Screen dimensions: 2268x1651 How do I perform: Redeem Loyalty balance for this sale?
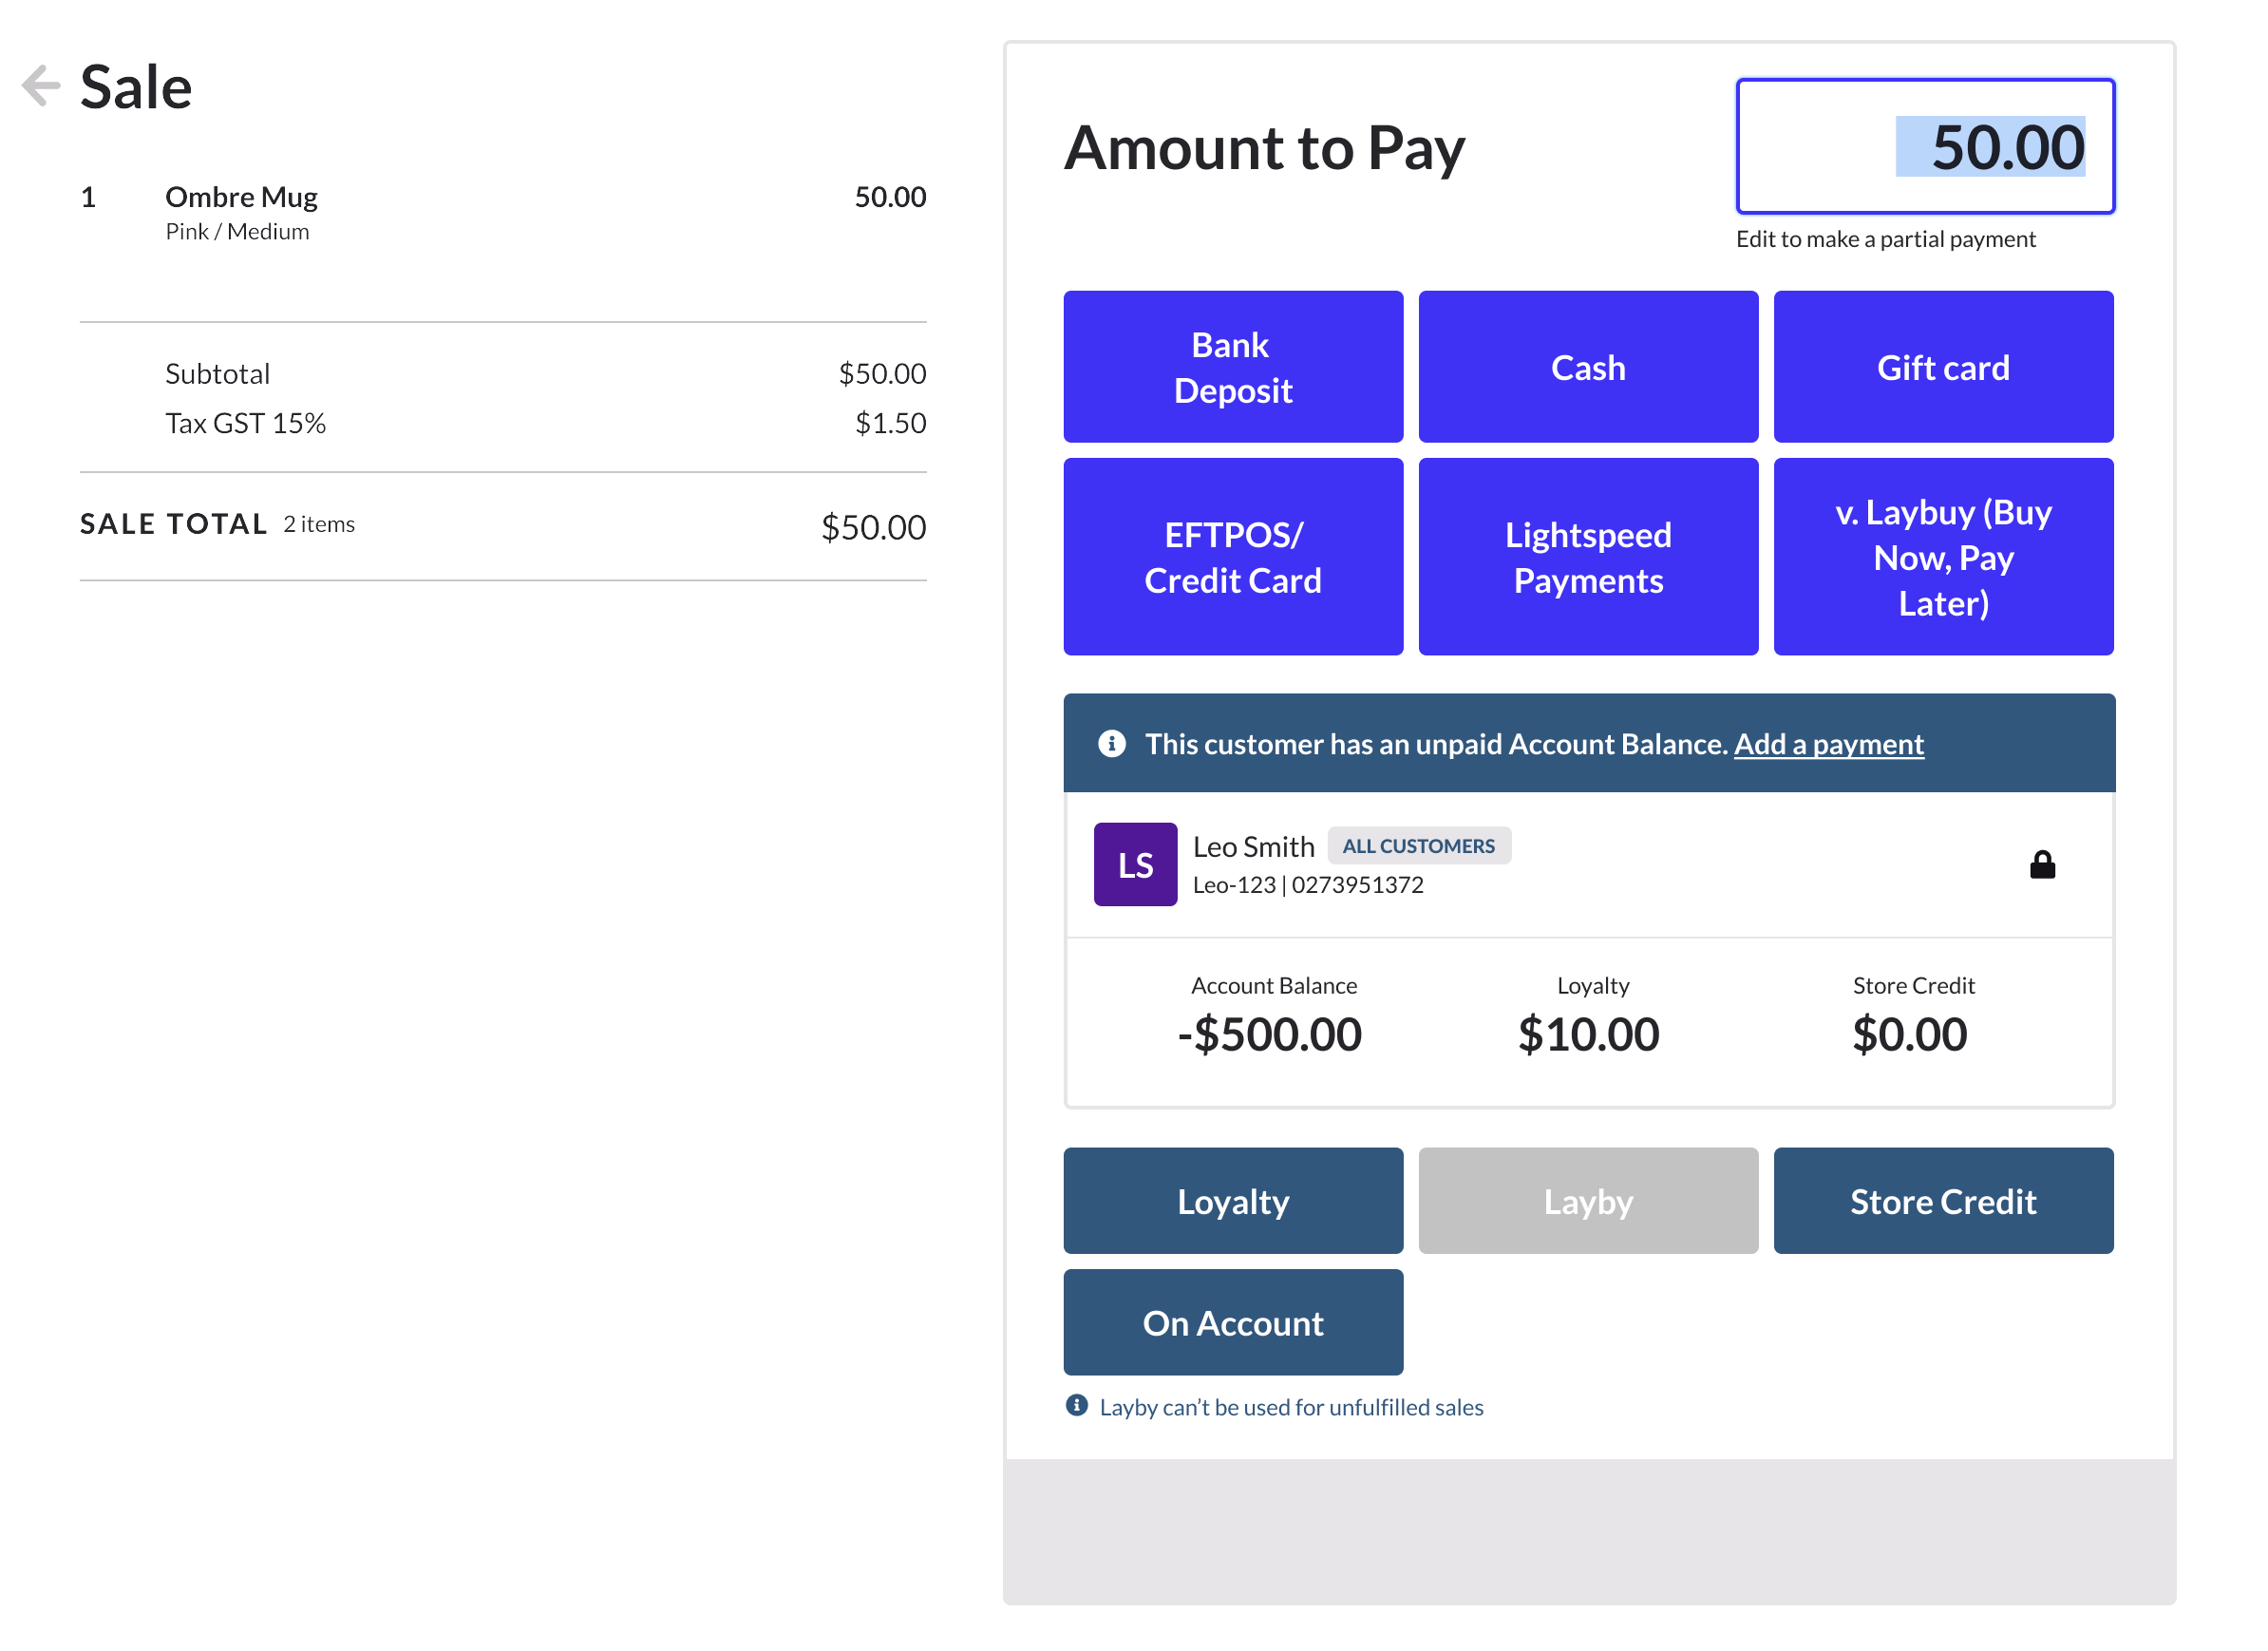pyautogui.click(x=1233, y=1201)
